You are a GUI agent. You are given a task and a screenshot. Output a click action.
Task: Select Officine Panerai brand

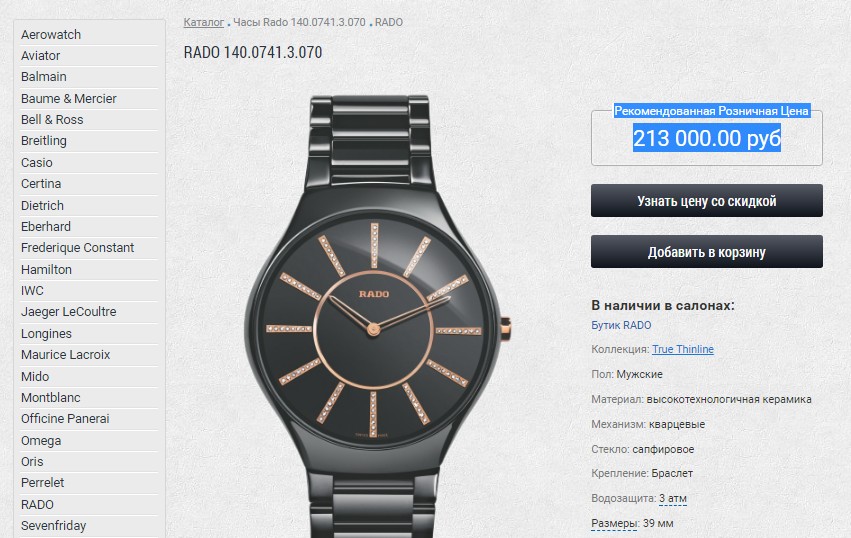pyautogui.click(x=65, y=419)
